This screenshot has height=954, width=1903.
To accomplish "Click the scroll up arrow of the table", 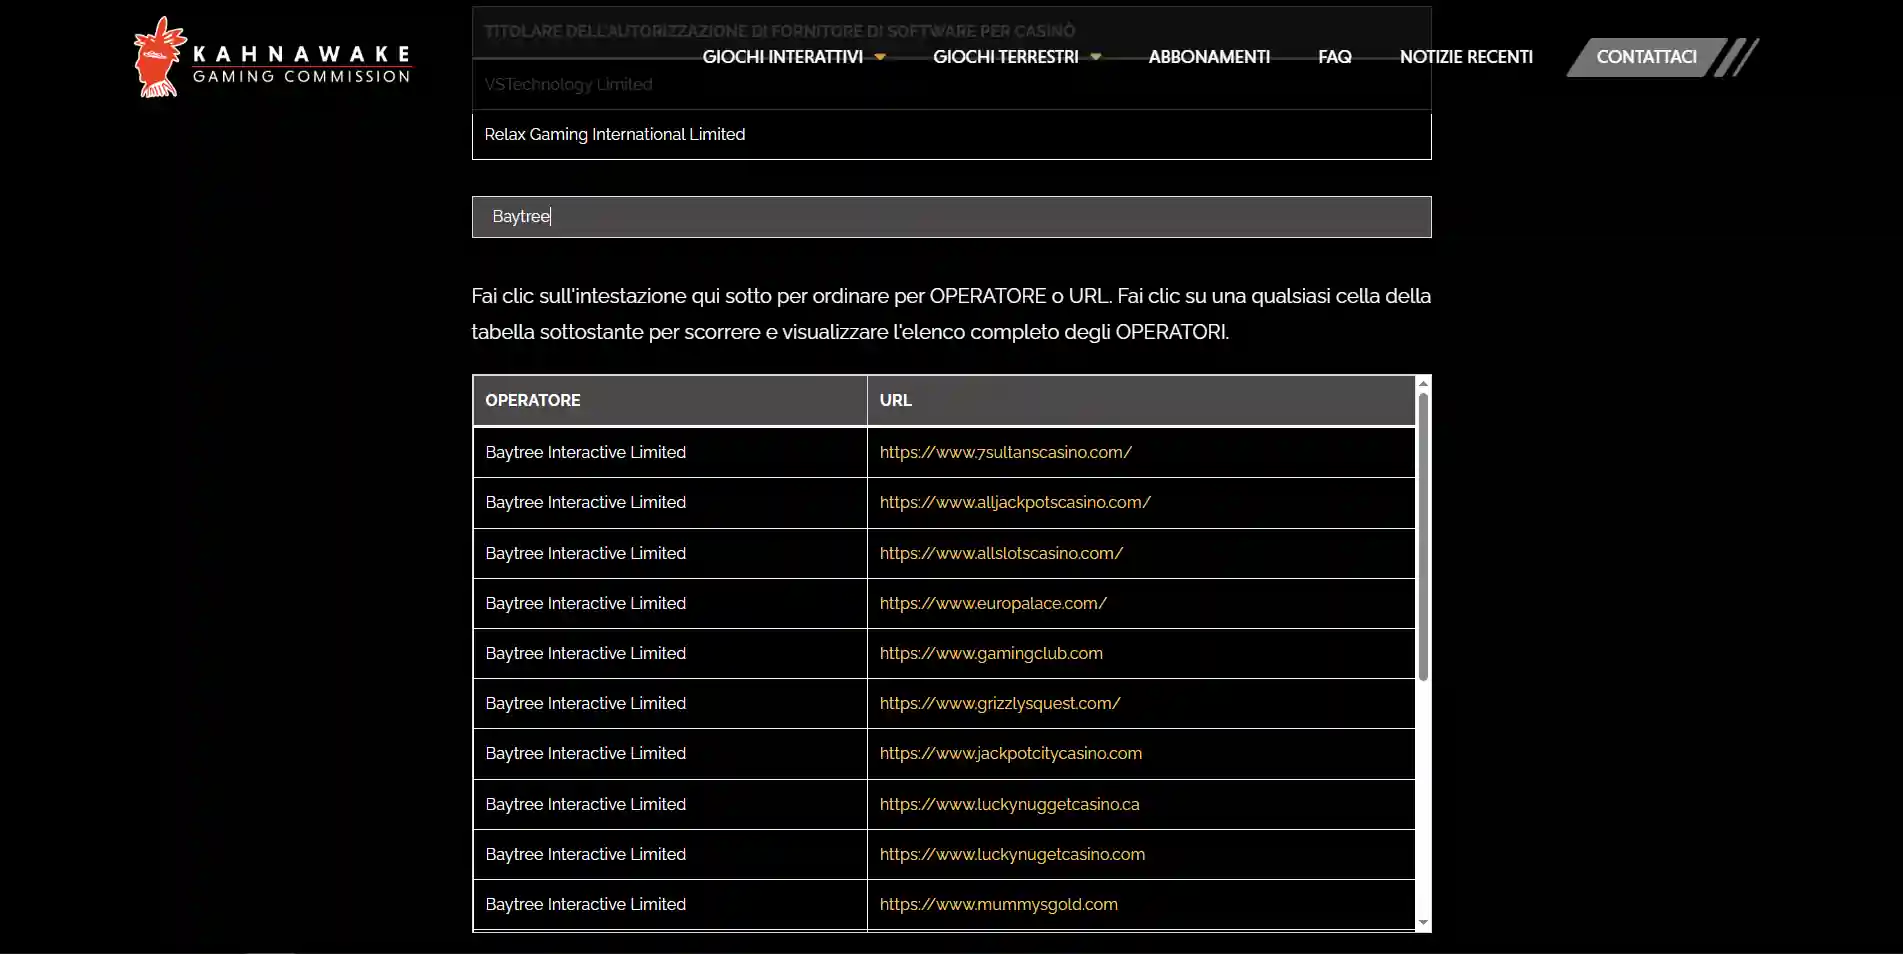I will click(1423, 383).
